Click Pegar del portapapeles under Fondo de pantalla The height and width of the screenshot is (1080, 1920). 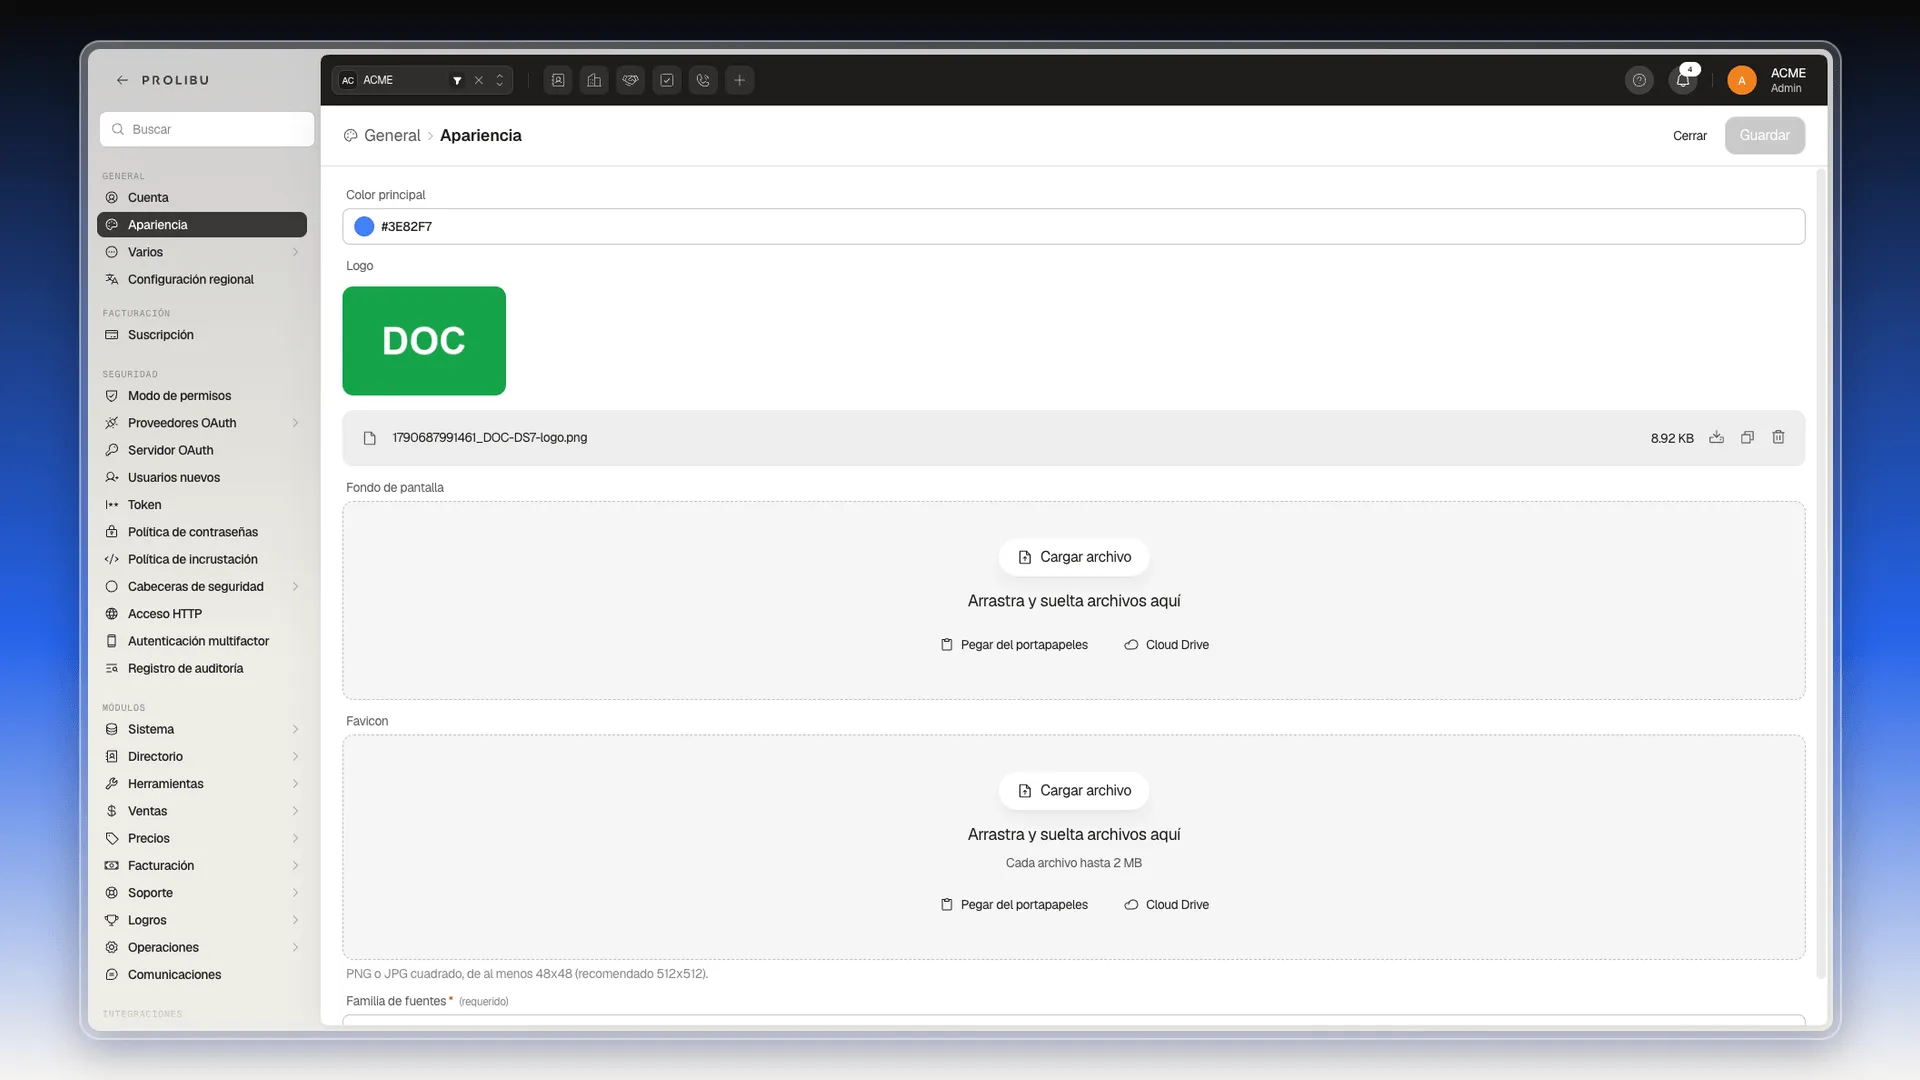1014,645
